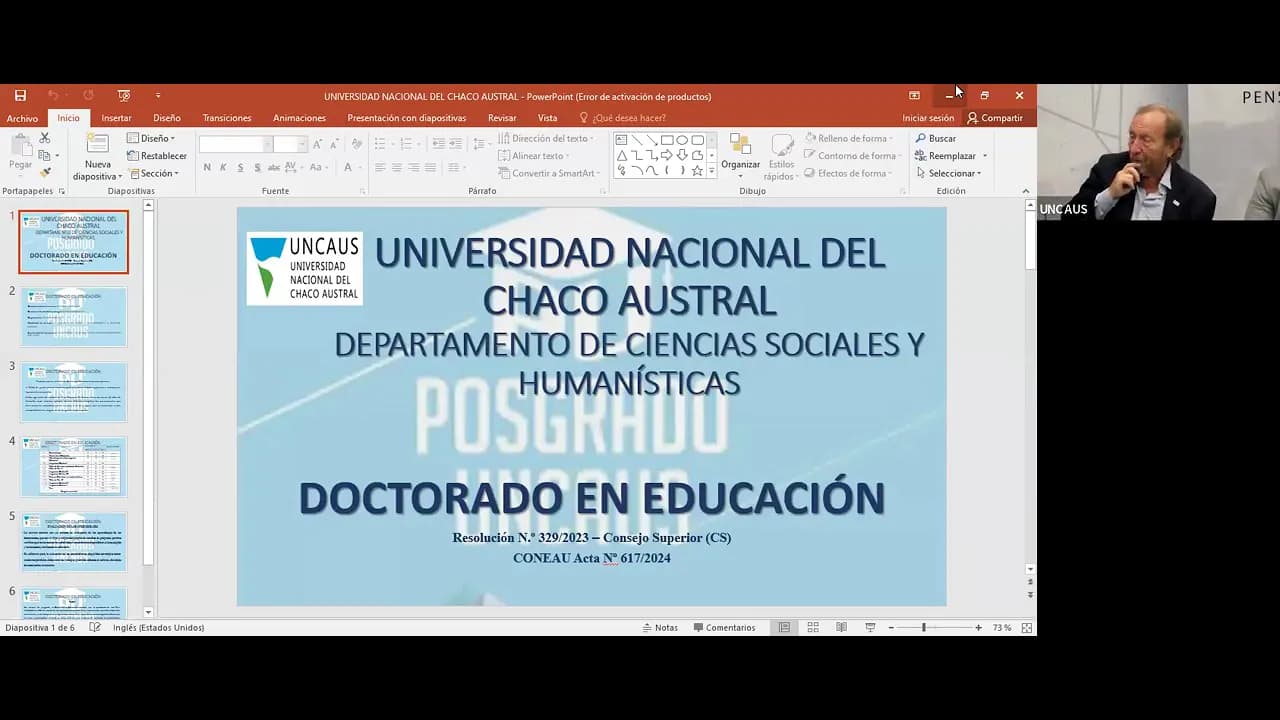Screen dimensions: 1280x720
Task: Click zoom in plus button
Action: pyautogui.click(x=978, y=628)
